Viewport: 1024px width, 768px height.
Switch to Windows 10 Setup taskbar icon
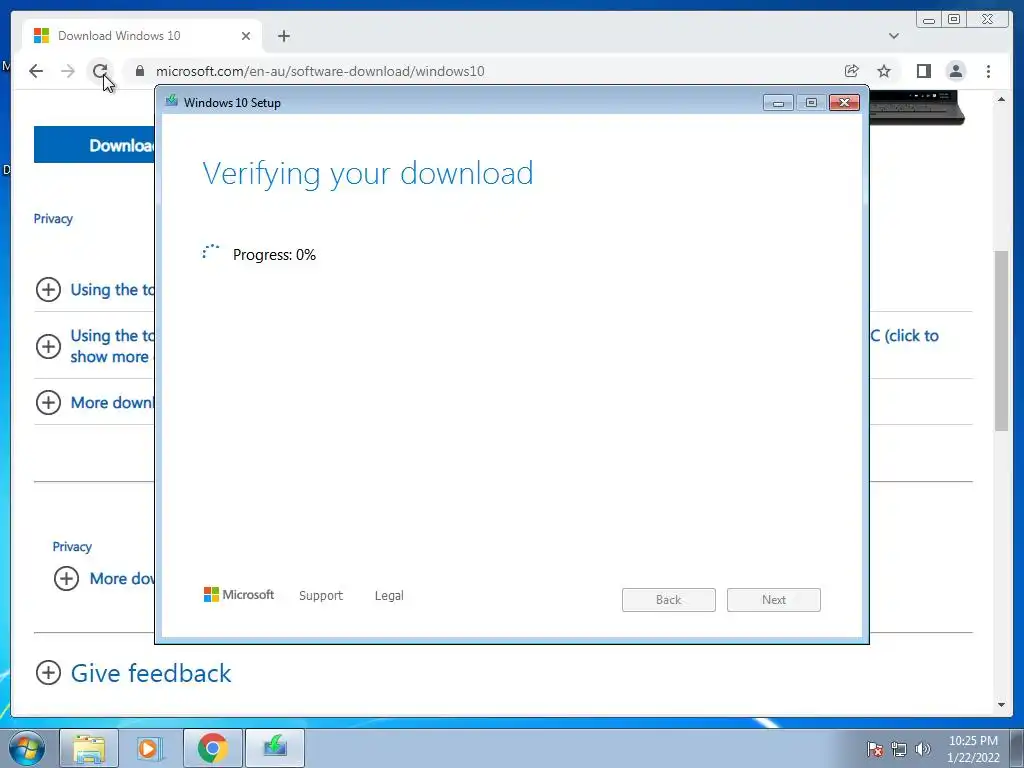click(x=275, y=748)
